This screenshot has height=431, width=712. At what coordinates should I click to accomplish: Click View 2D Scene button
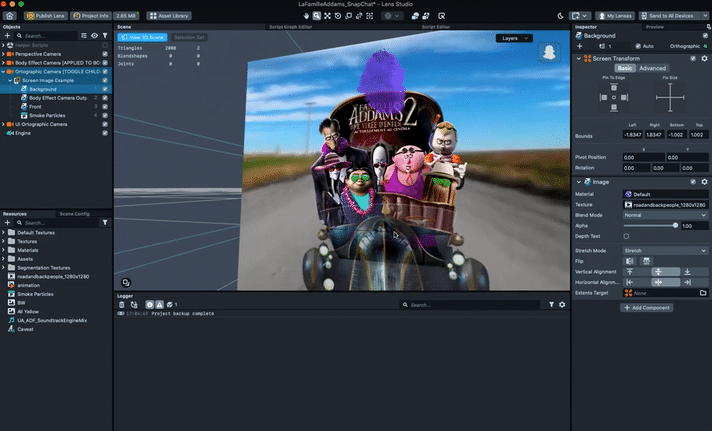click(142, 37)
